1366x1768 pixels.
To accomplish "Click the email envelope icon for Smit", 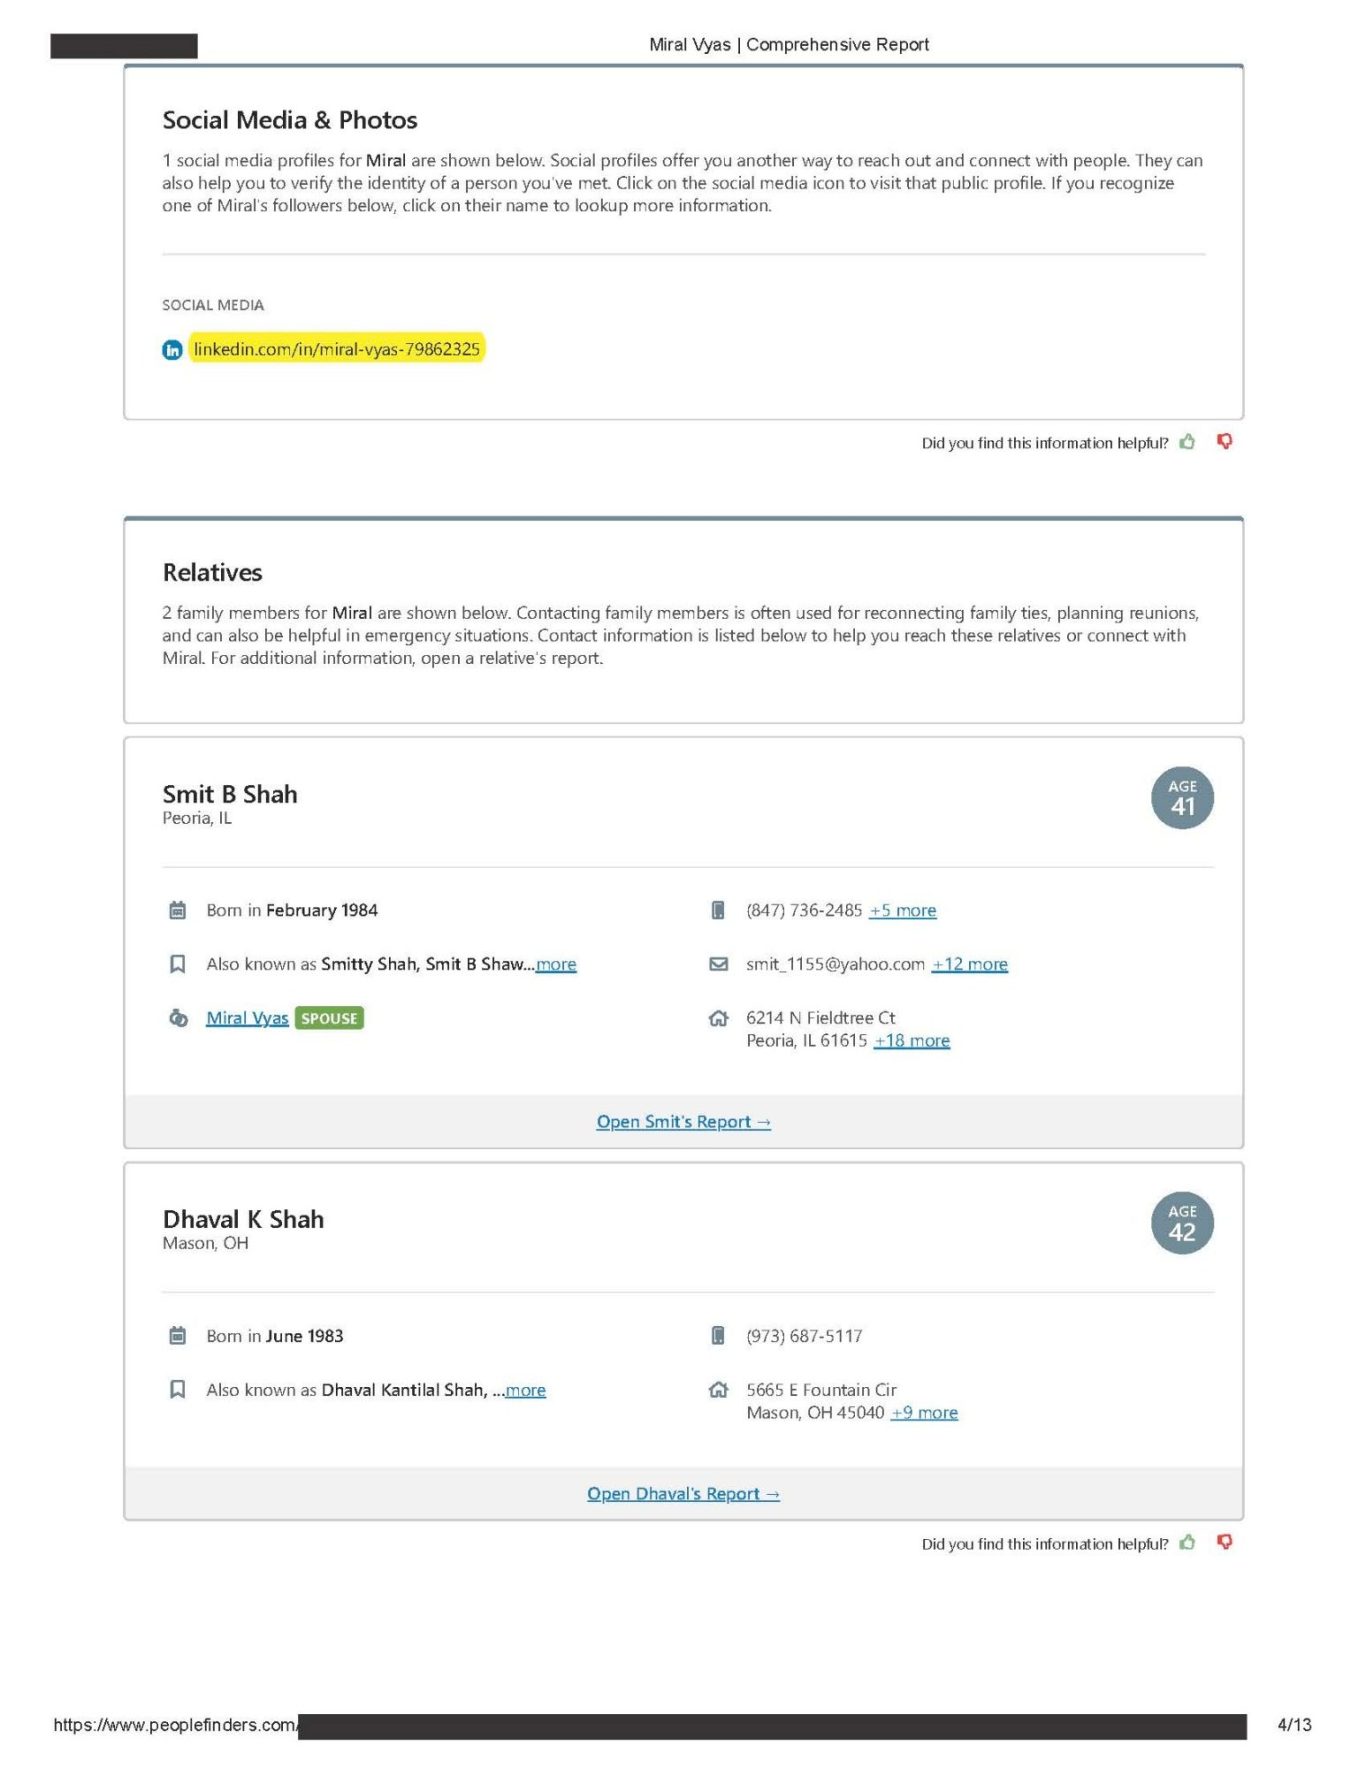I will (718, 964).
